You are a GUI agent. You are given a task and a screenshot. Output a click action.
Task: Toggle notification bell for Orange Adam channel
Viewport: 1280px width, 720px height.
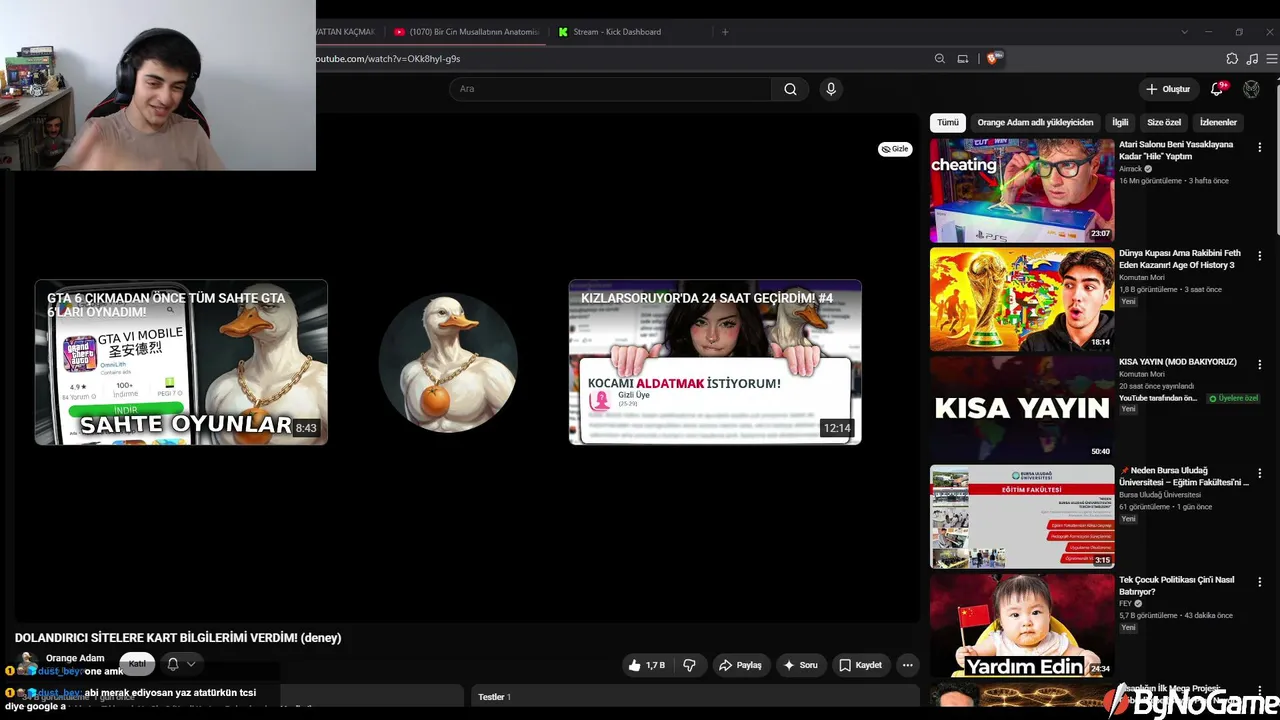pyautogui.click(x=180, y=664)
